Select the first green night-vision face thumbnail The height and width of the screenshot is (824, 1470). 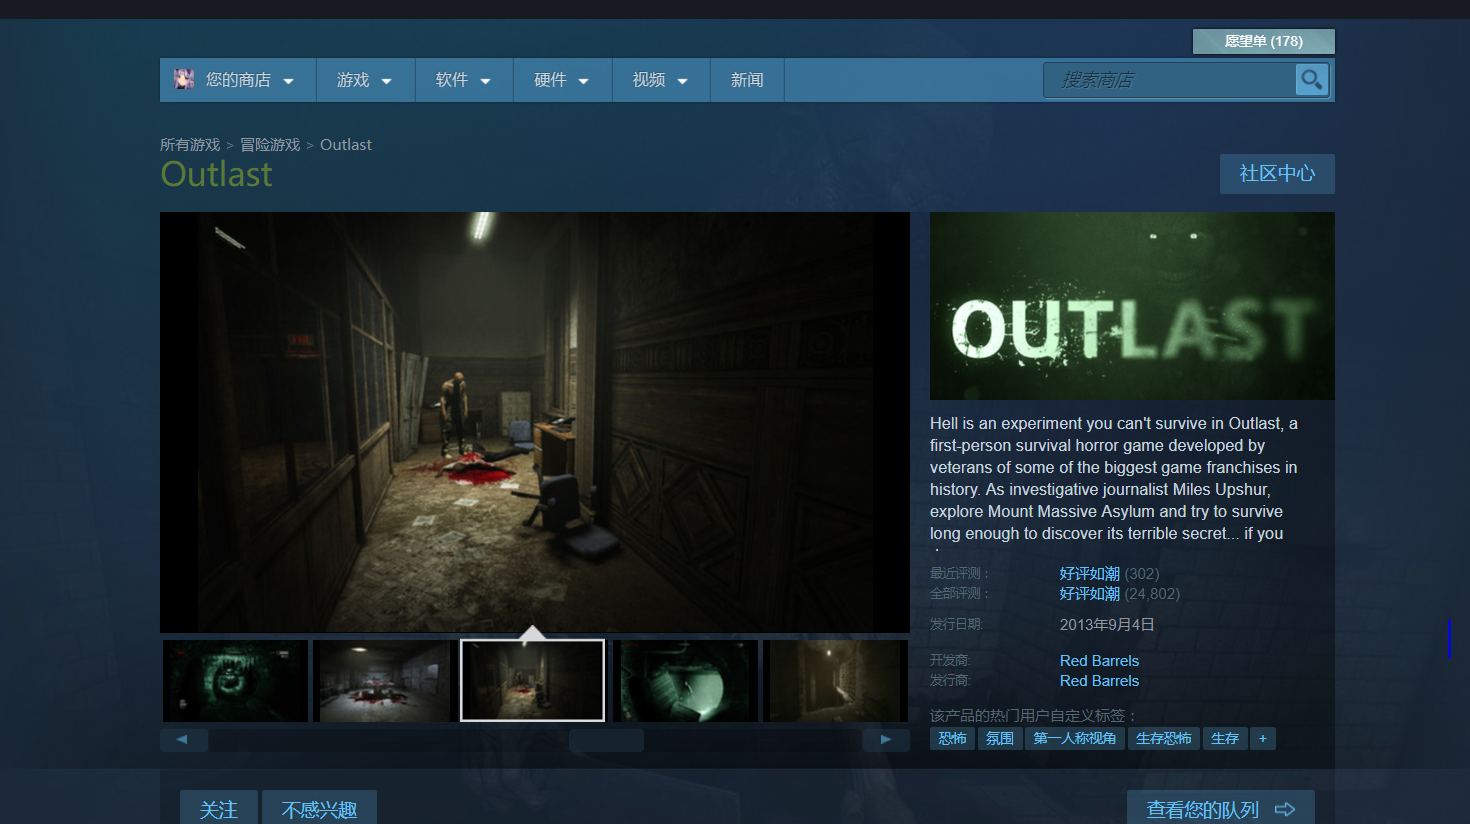236,681
